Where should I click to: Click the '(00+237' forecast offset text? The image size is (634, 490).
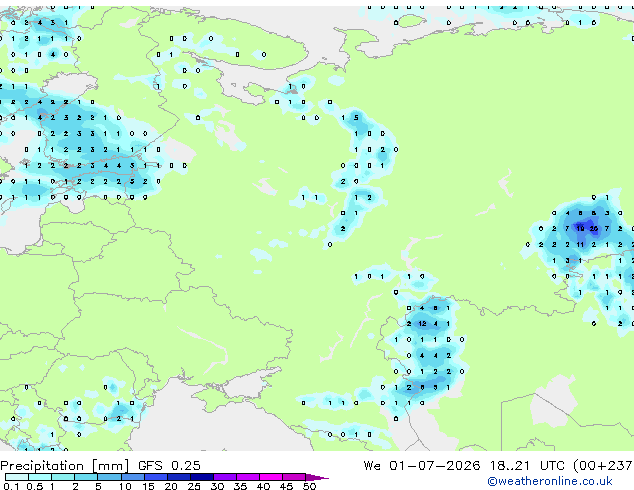click(603, 466)
